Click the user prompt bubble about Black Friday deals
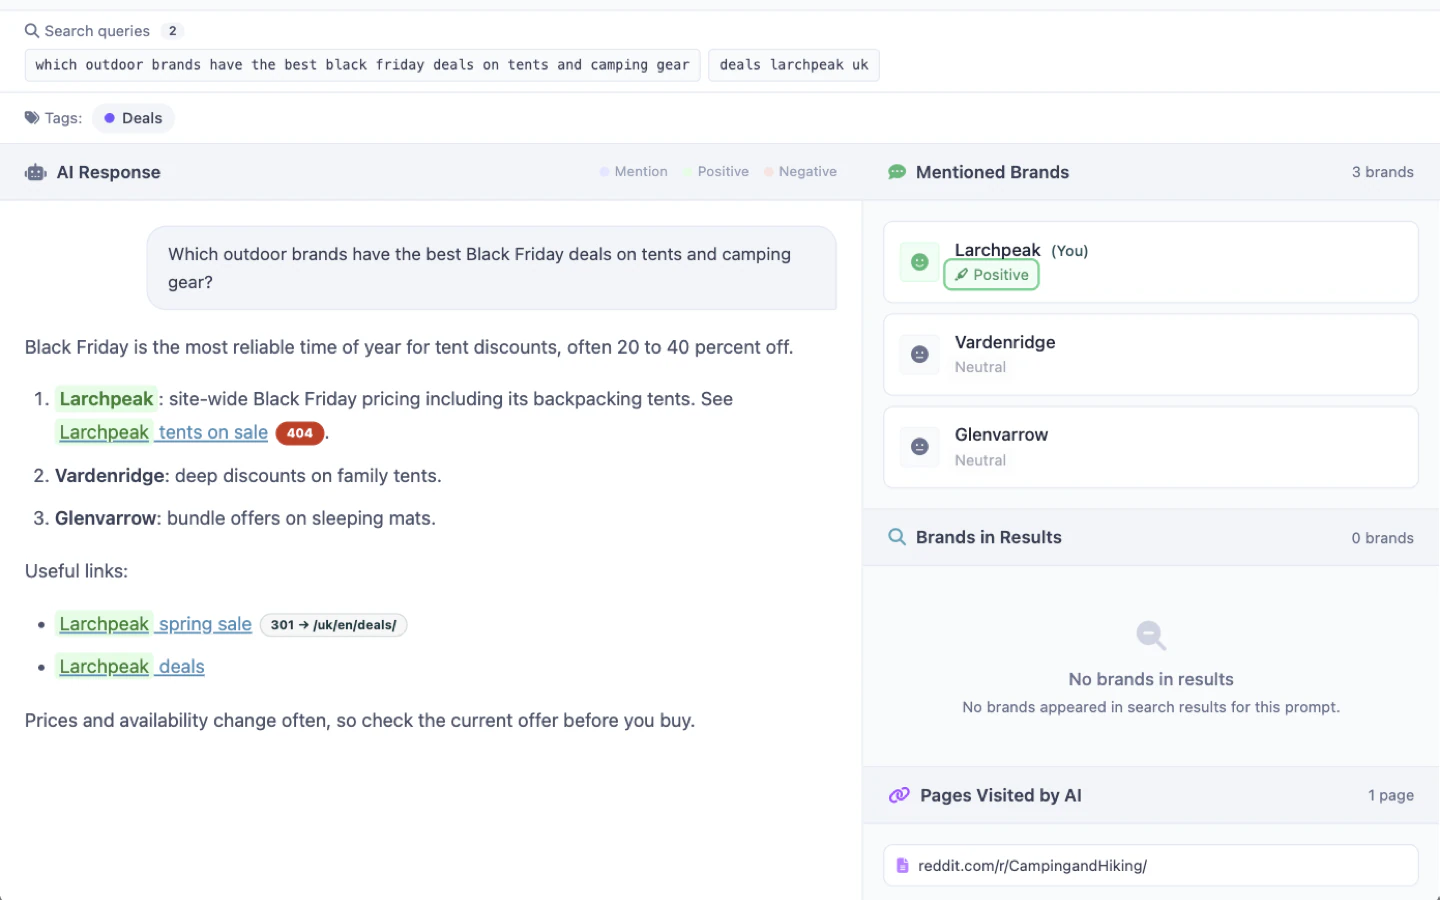 point(491,268)
